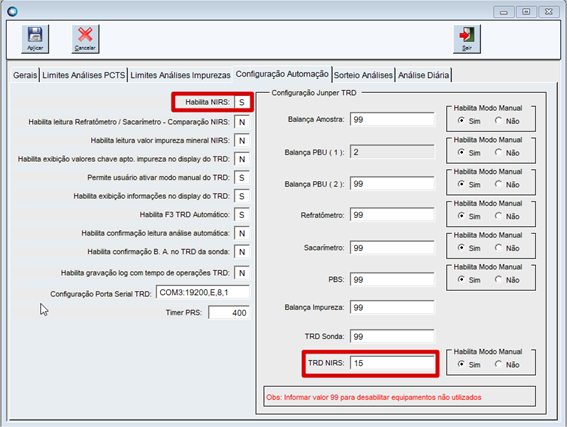
Task: Click the Timer PRS field
Action: tap(229, 313)
